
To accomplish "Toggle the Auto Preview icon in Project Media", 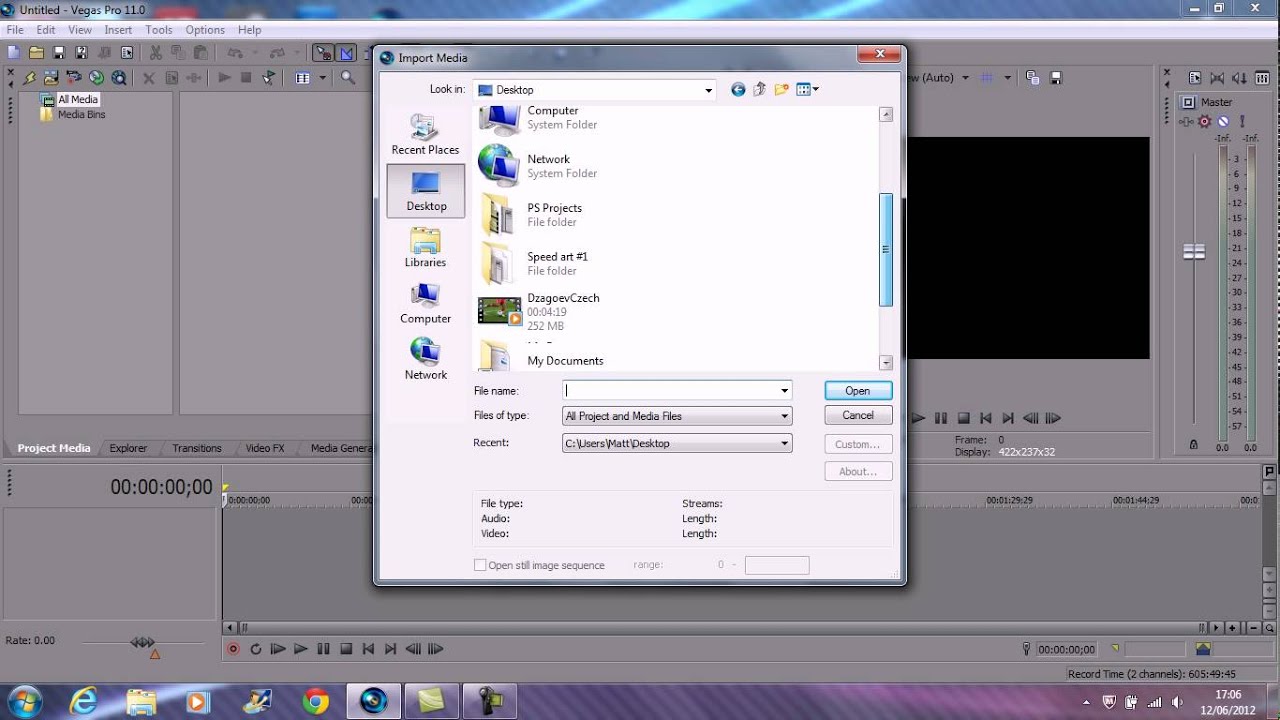I will tap(269, 77).
